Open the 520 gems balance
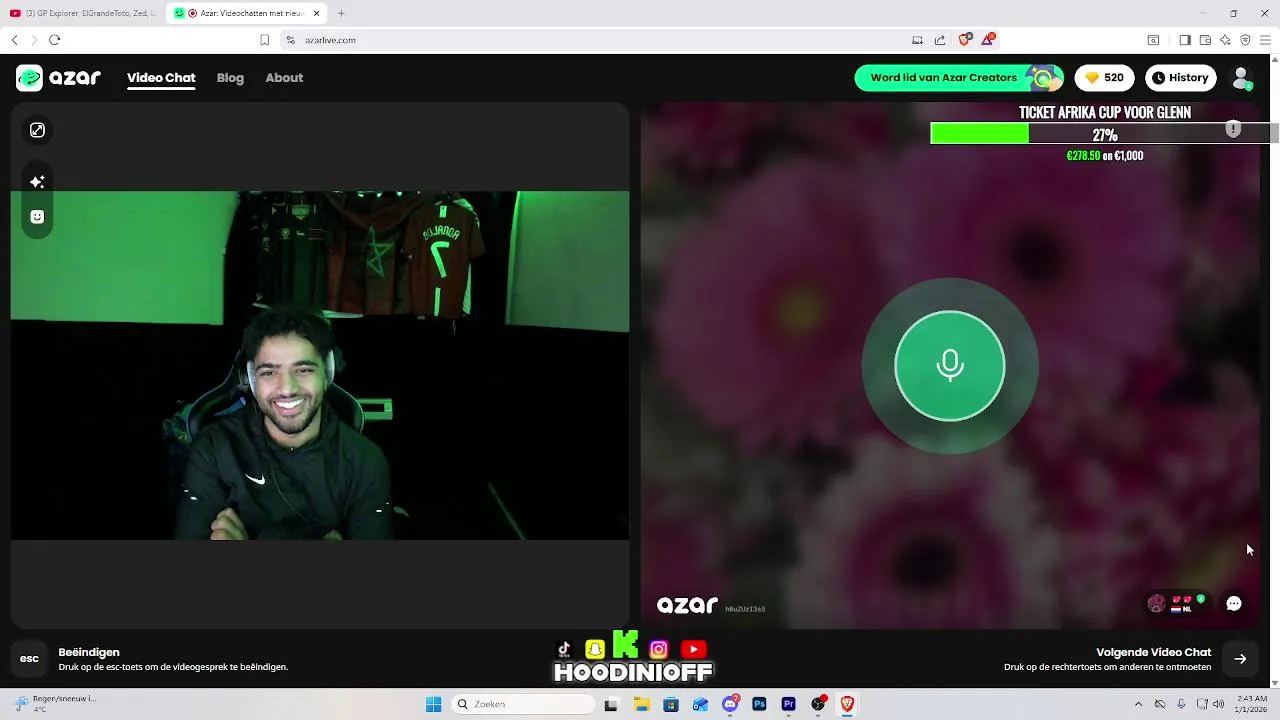This screenshot has height=720, width=1280. tap(1105, 78)
